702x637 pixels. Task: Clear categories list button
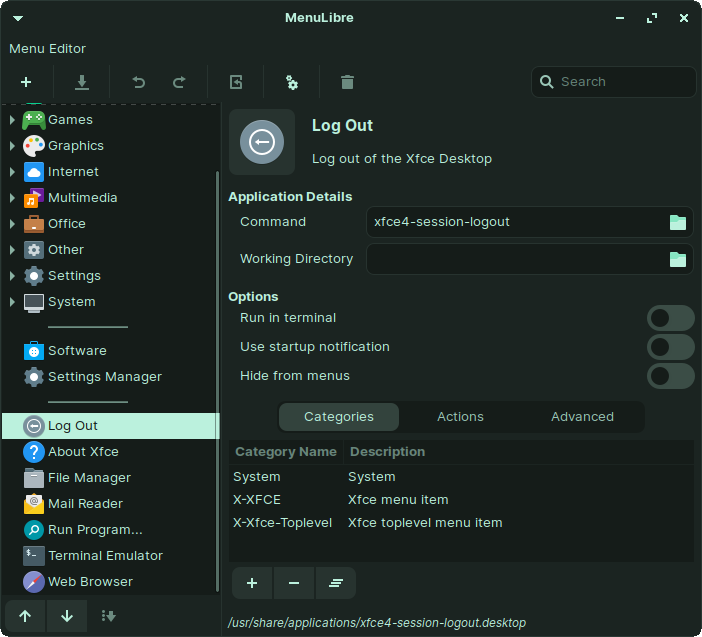[336, 583]
